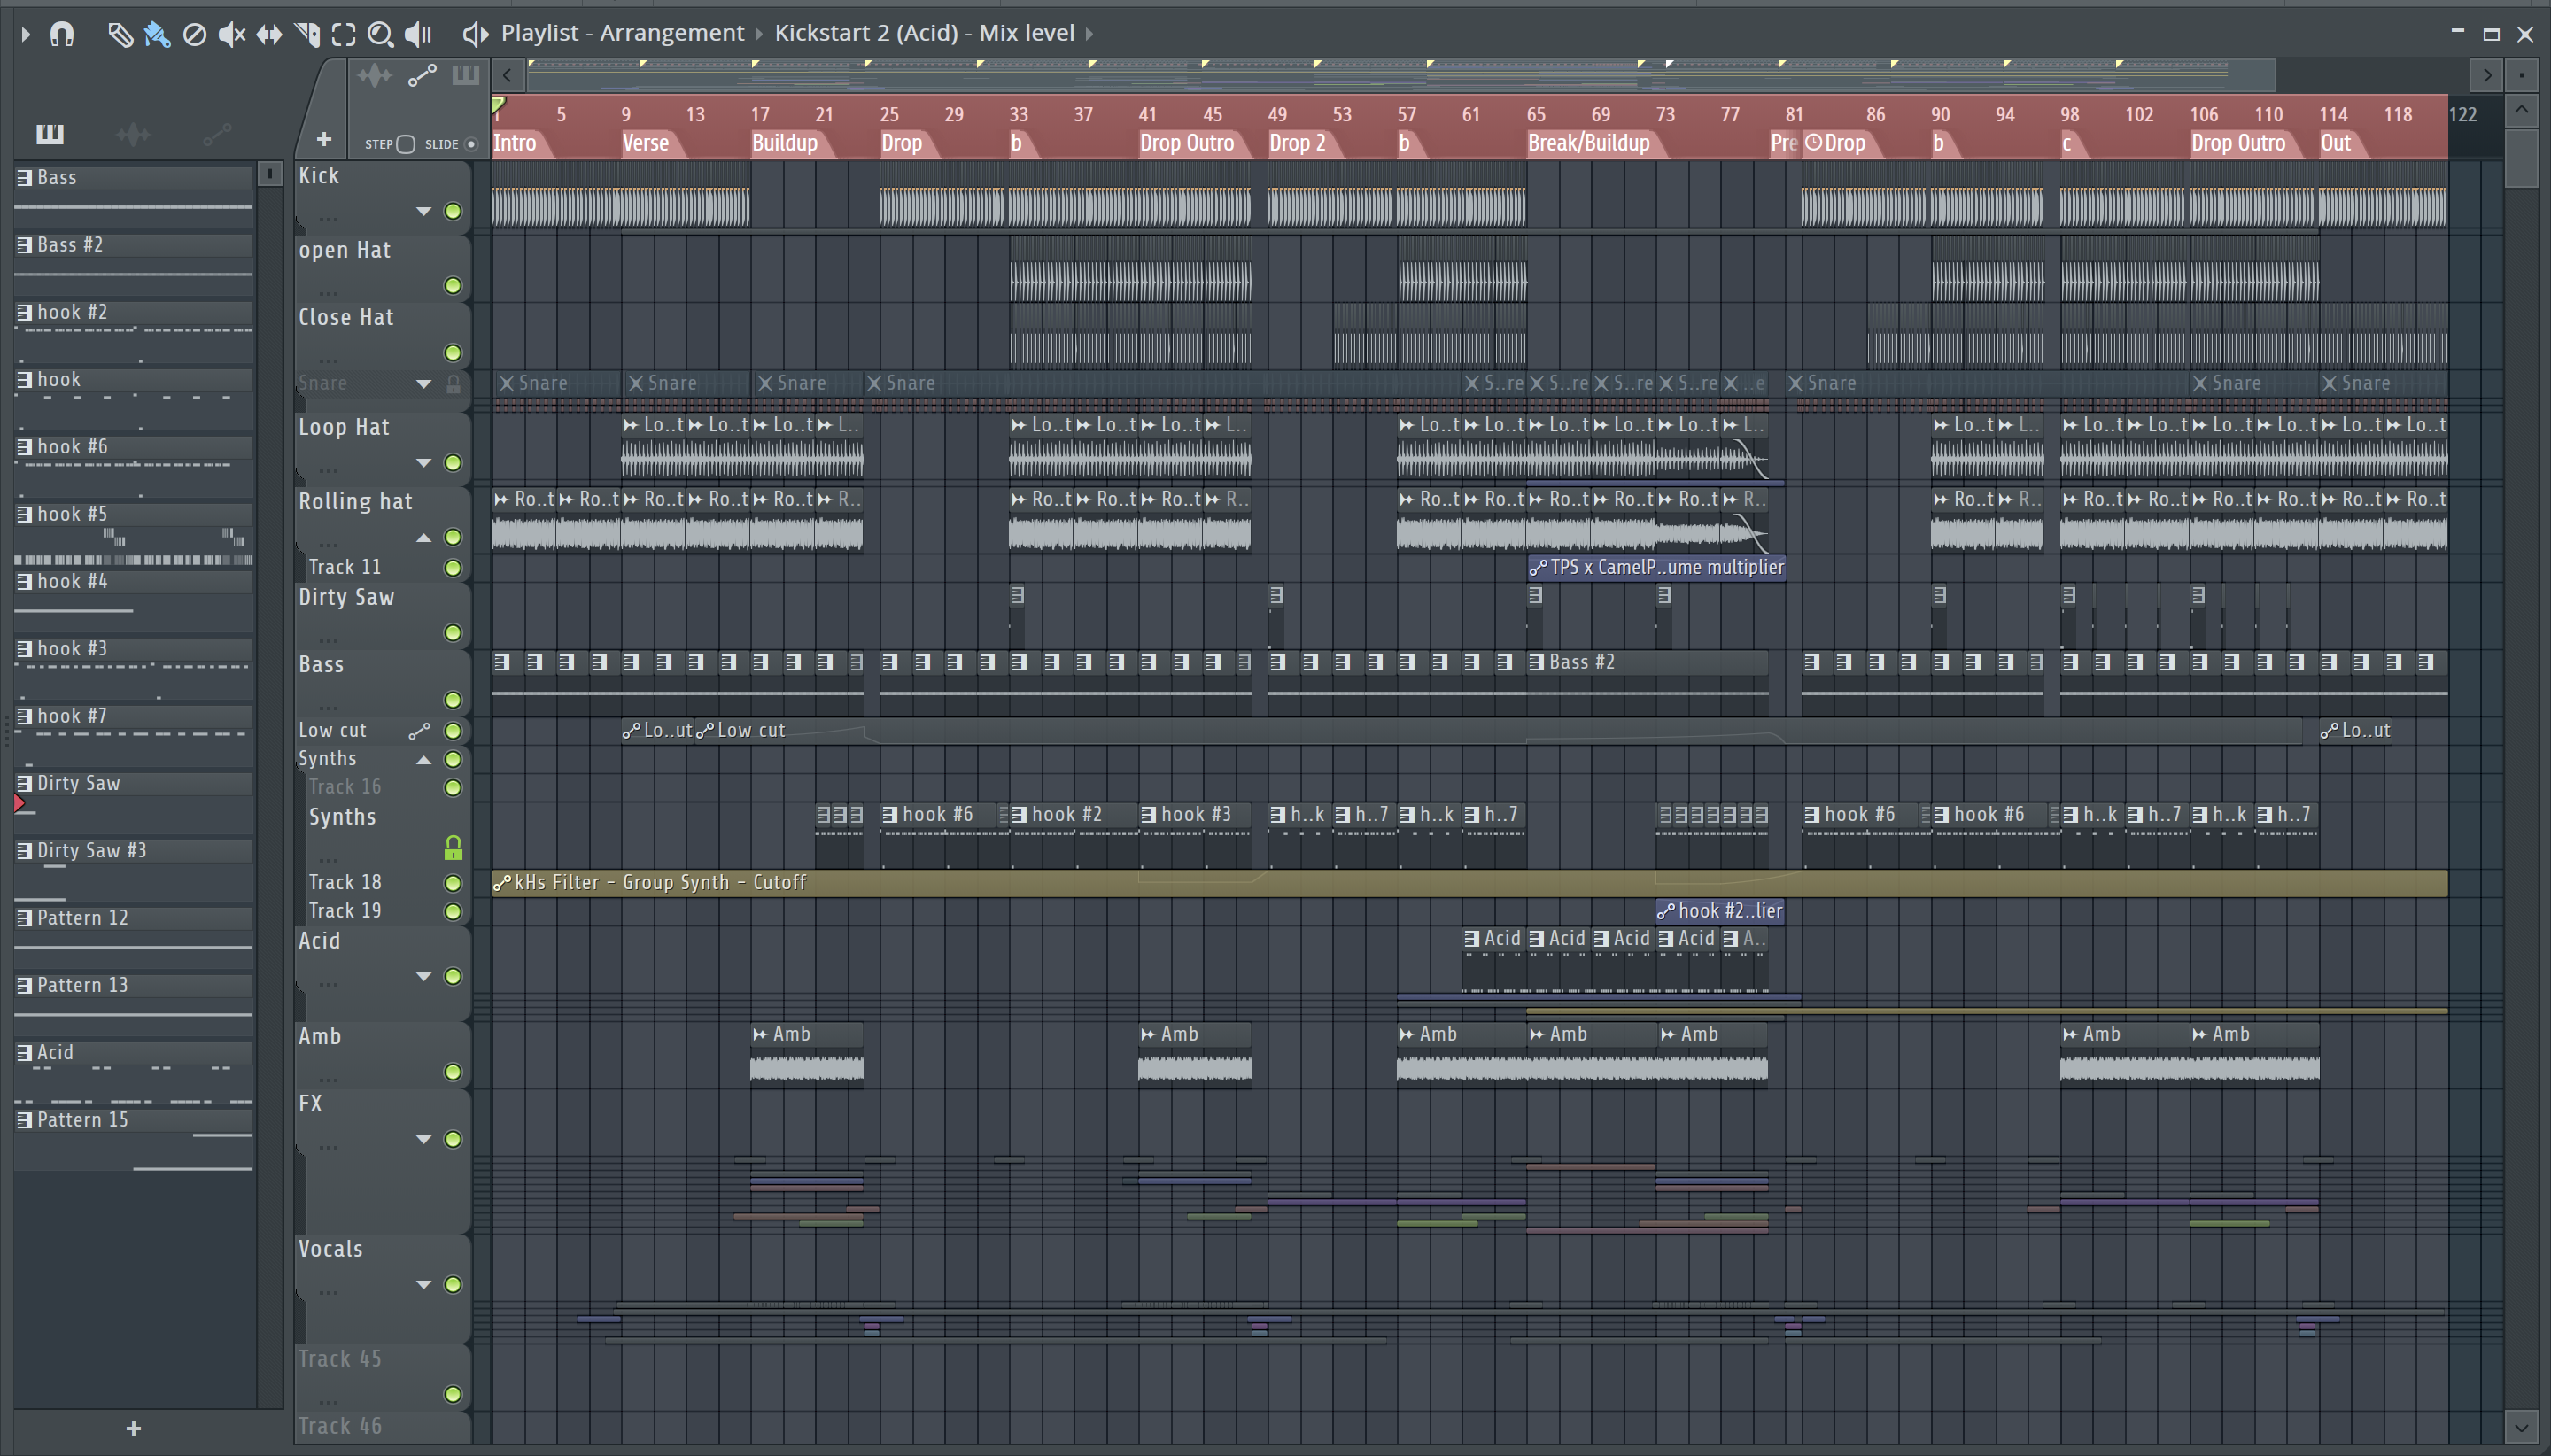Select the Playback speaker tool
This screenshot has width=2551, height=1456.
[418, 34]
